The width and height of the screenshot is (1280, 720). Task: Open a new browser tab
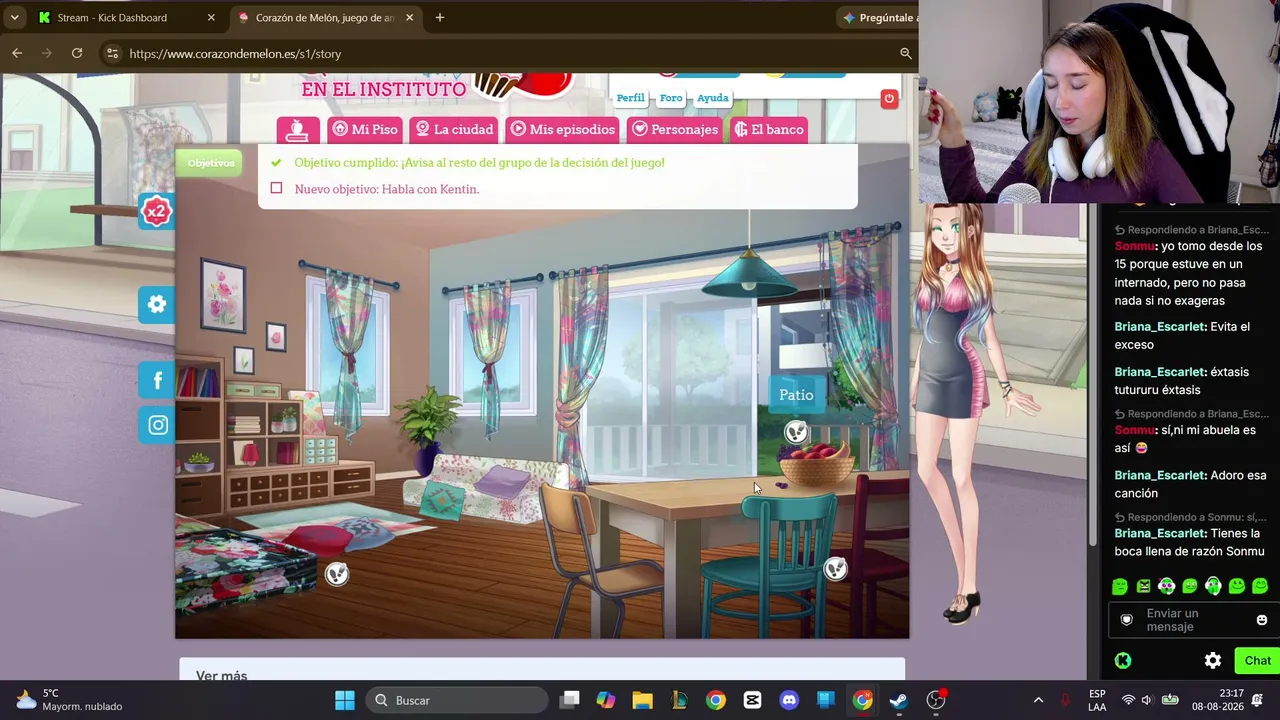click(439, 18)
